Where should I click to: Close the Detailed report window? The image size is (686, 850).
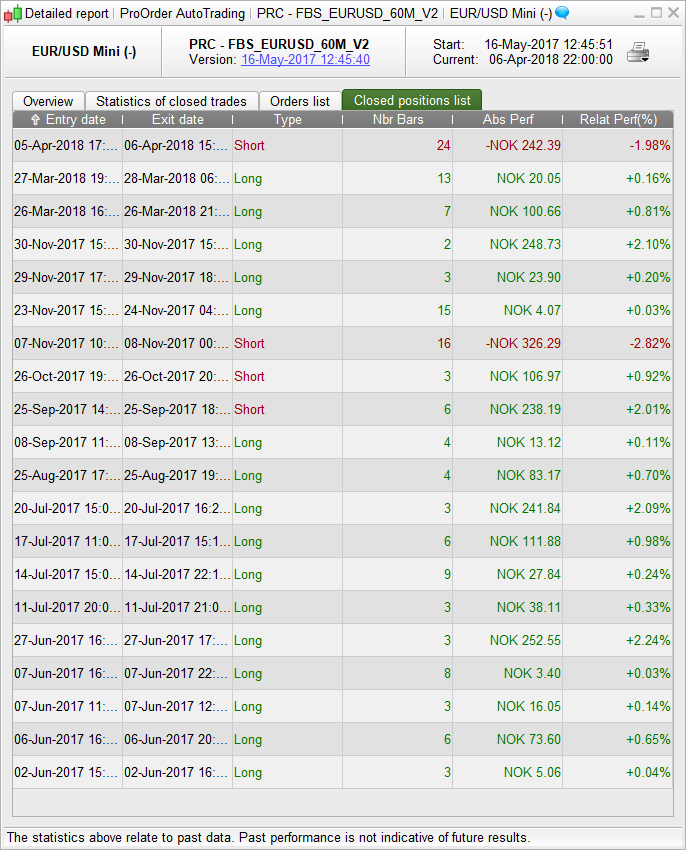tap(673, 13)
